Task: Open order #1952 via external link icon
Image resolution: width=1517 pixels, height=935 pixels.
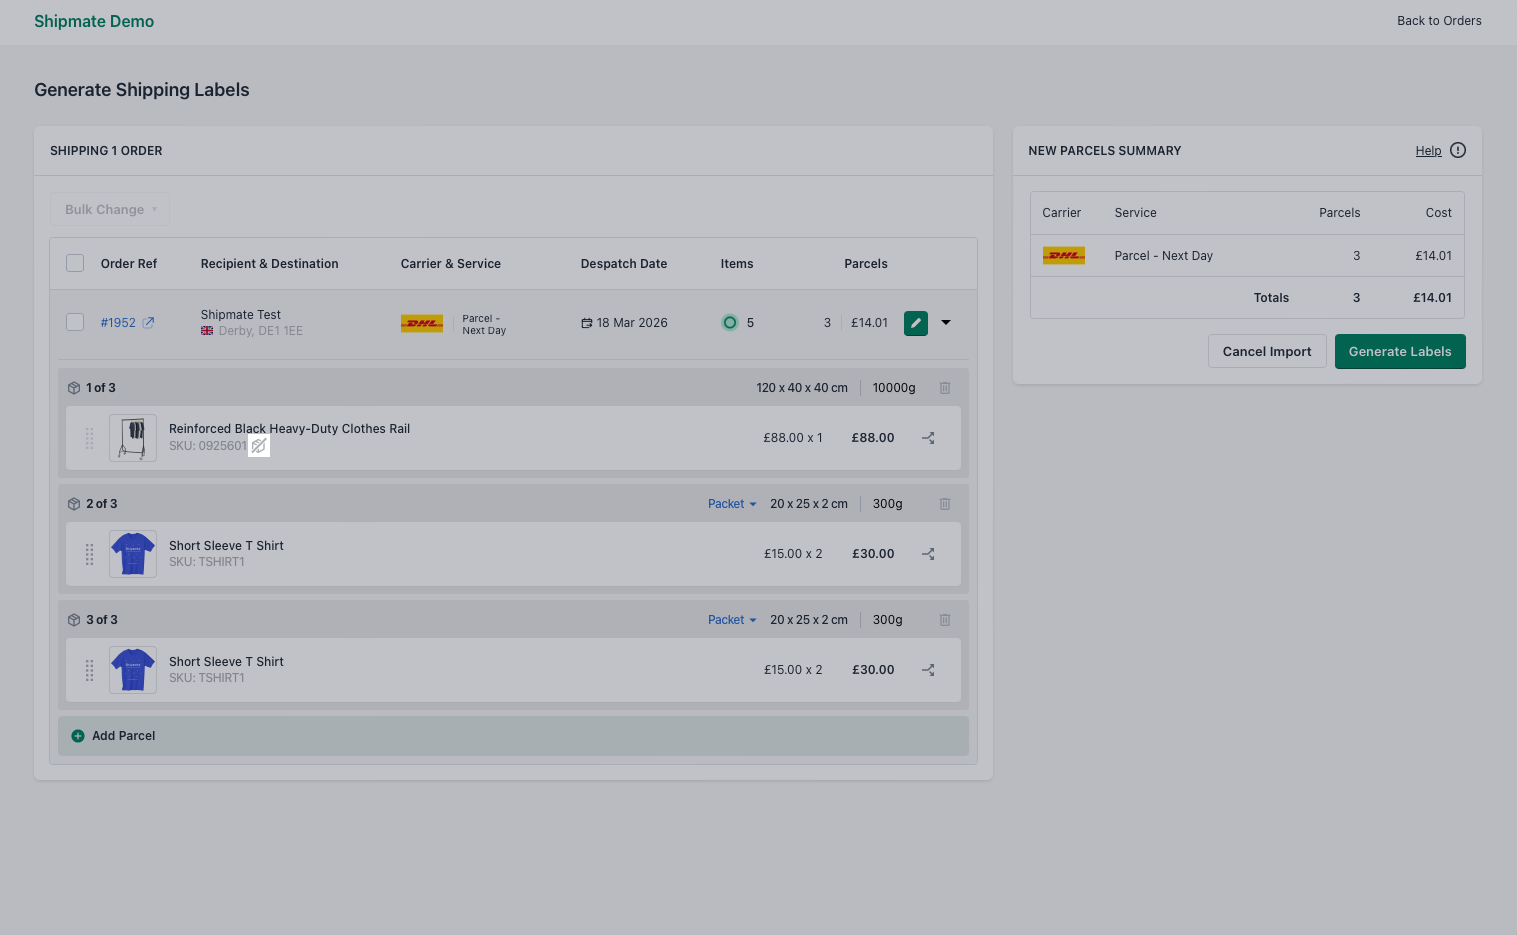Action: 148,322
